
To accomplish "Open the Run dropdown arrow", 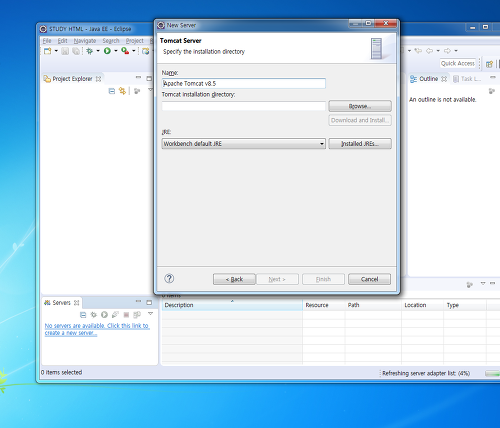I will (116, 51).
